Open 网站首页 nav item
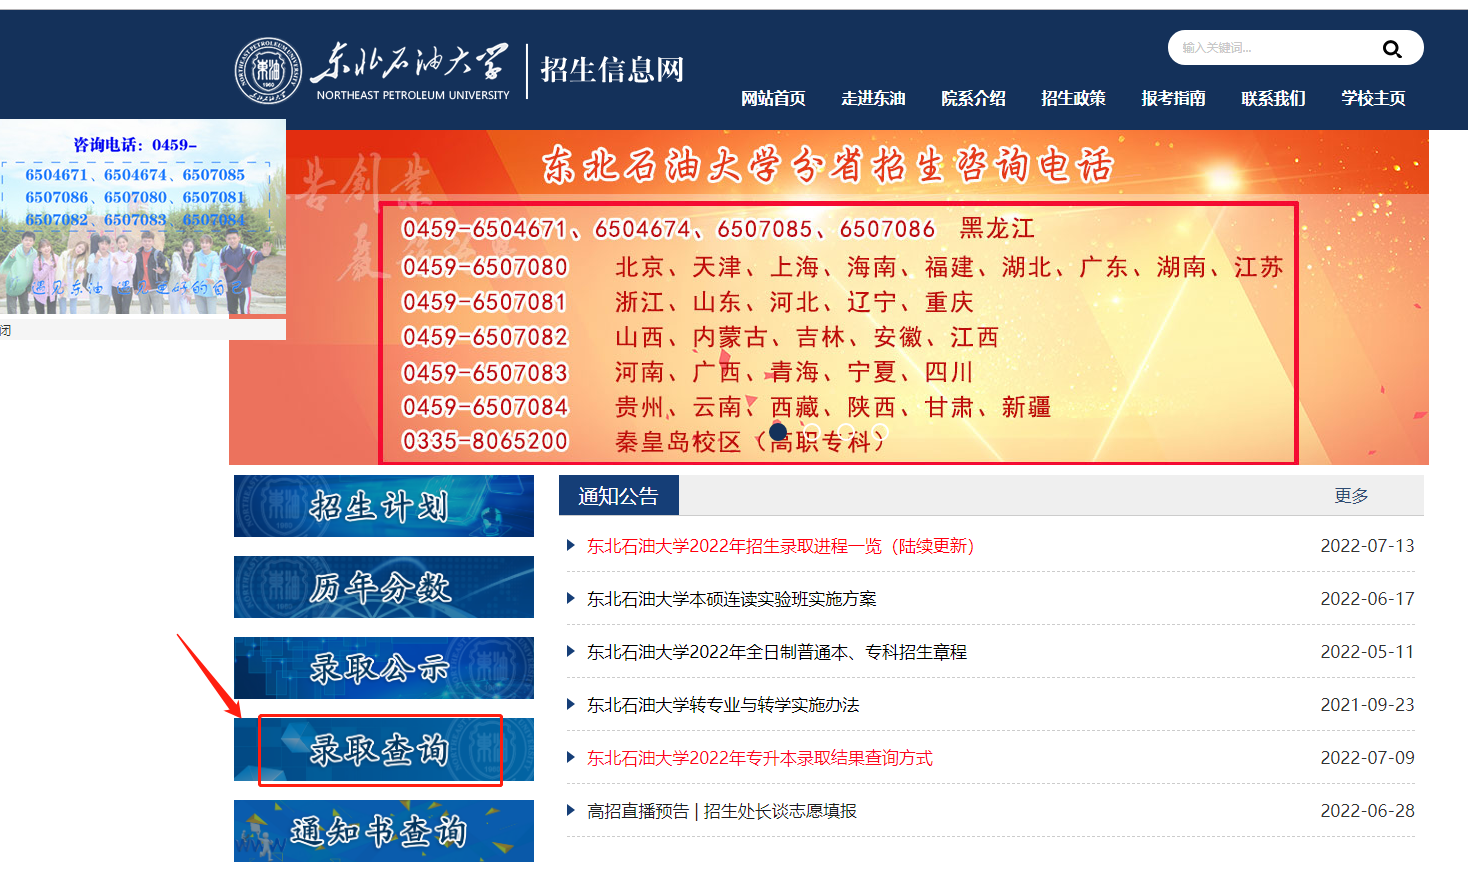The height and width of the screenshot is (872, 1468). pos(773,98)
